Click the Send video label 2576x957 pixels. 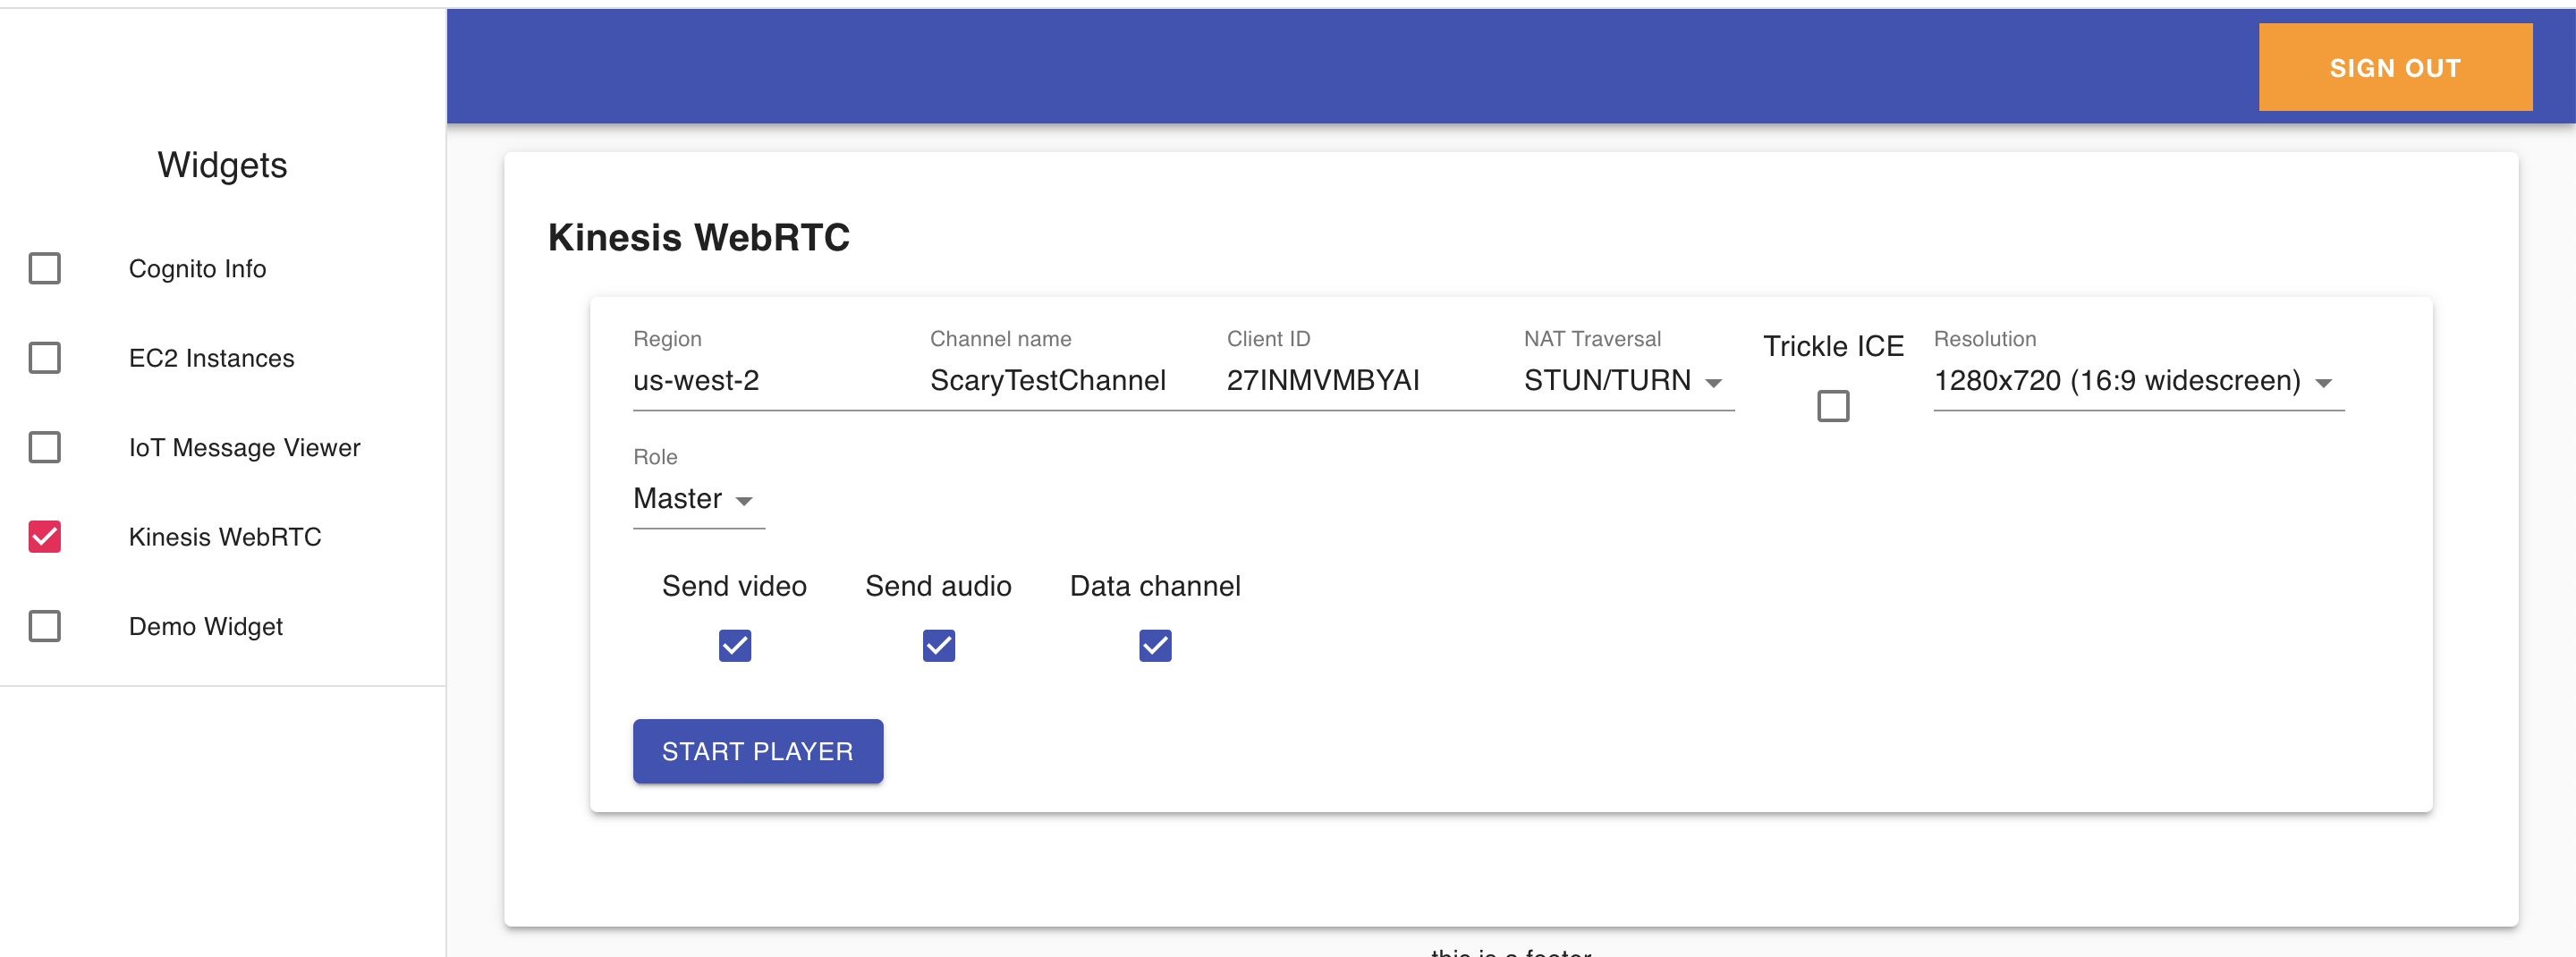(734, 586)
